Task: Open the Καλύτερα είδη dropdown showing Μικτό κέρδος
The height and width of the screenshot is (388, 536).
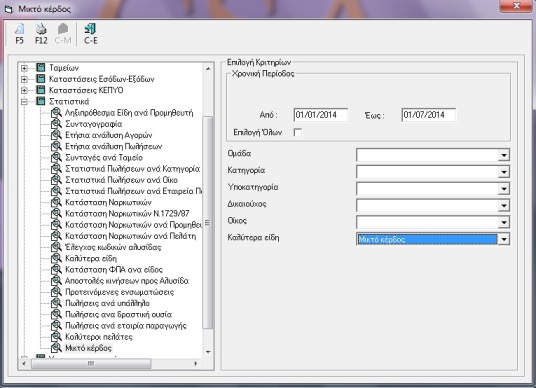Action: point(504,239)
